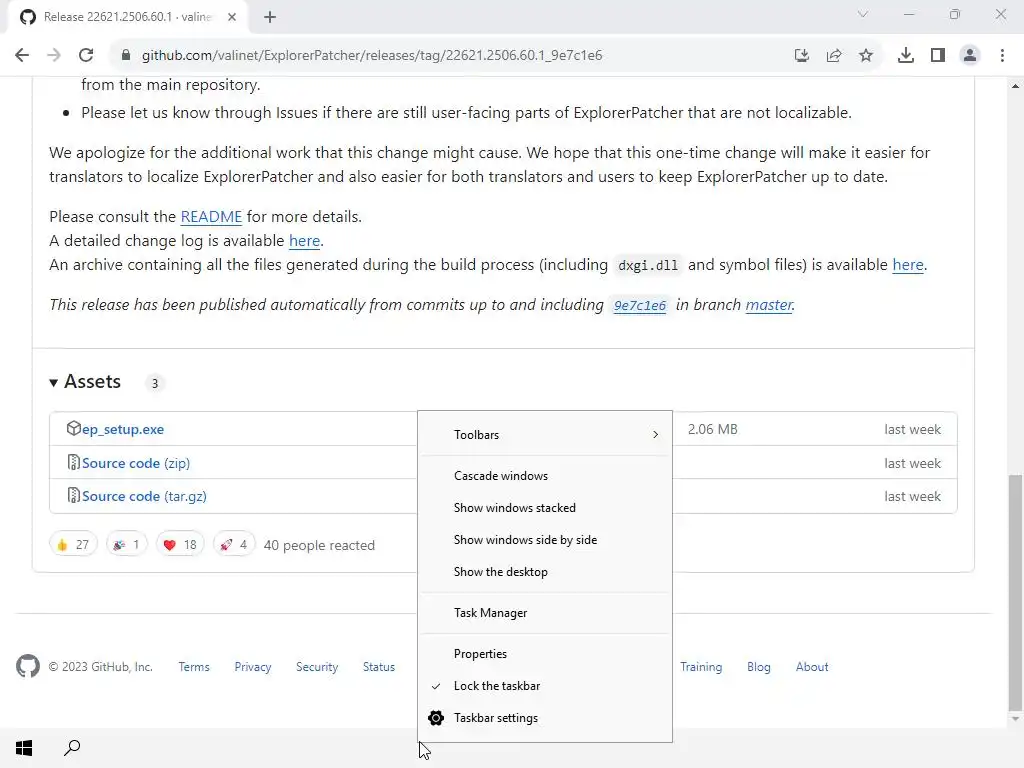The height and width of the screenshot is (768, 1024).
Task: Open the README link
Action: click(211, 217)
